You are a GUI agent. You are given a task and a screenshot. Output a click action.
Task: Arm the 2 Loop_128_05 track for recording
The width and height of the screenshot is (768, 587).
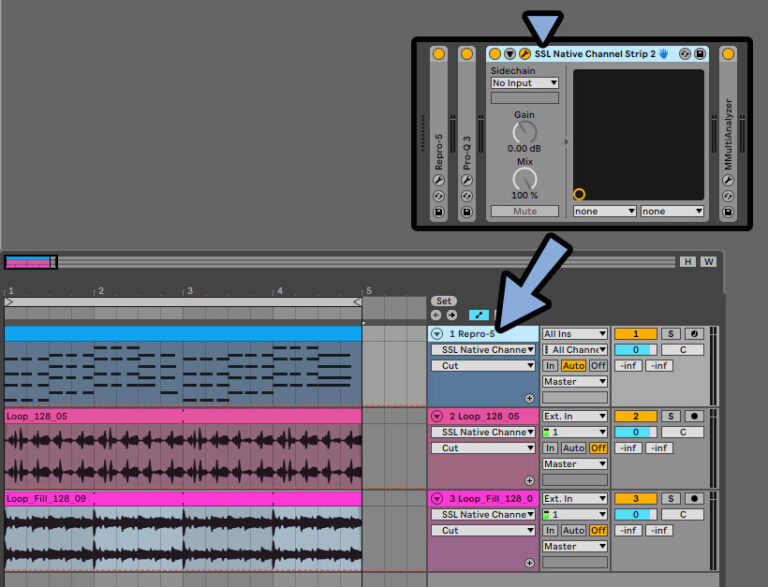coord(694,416)
